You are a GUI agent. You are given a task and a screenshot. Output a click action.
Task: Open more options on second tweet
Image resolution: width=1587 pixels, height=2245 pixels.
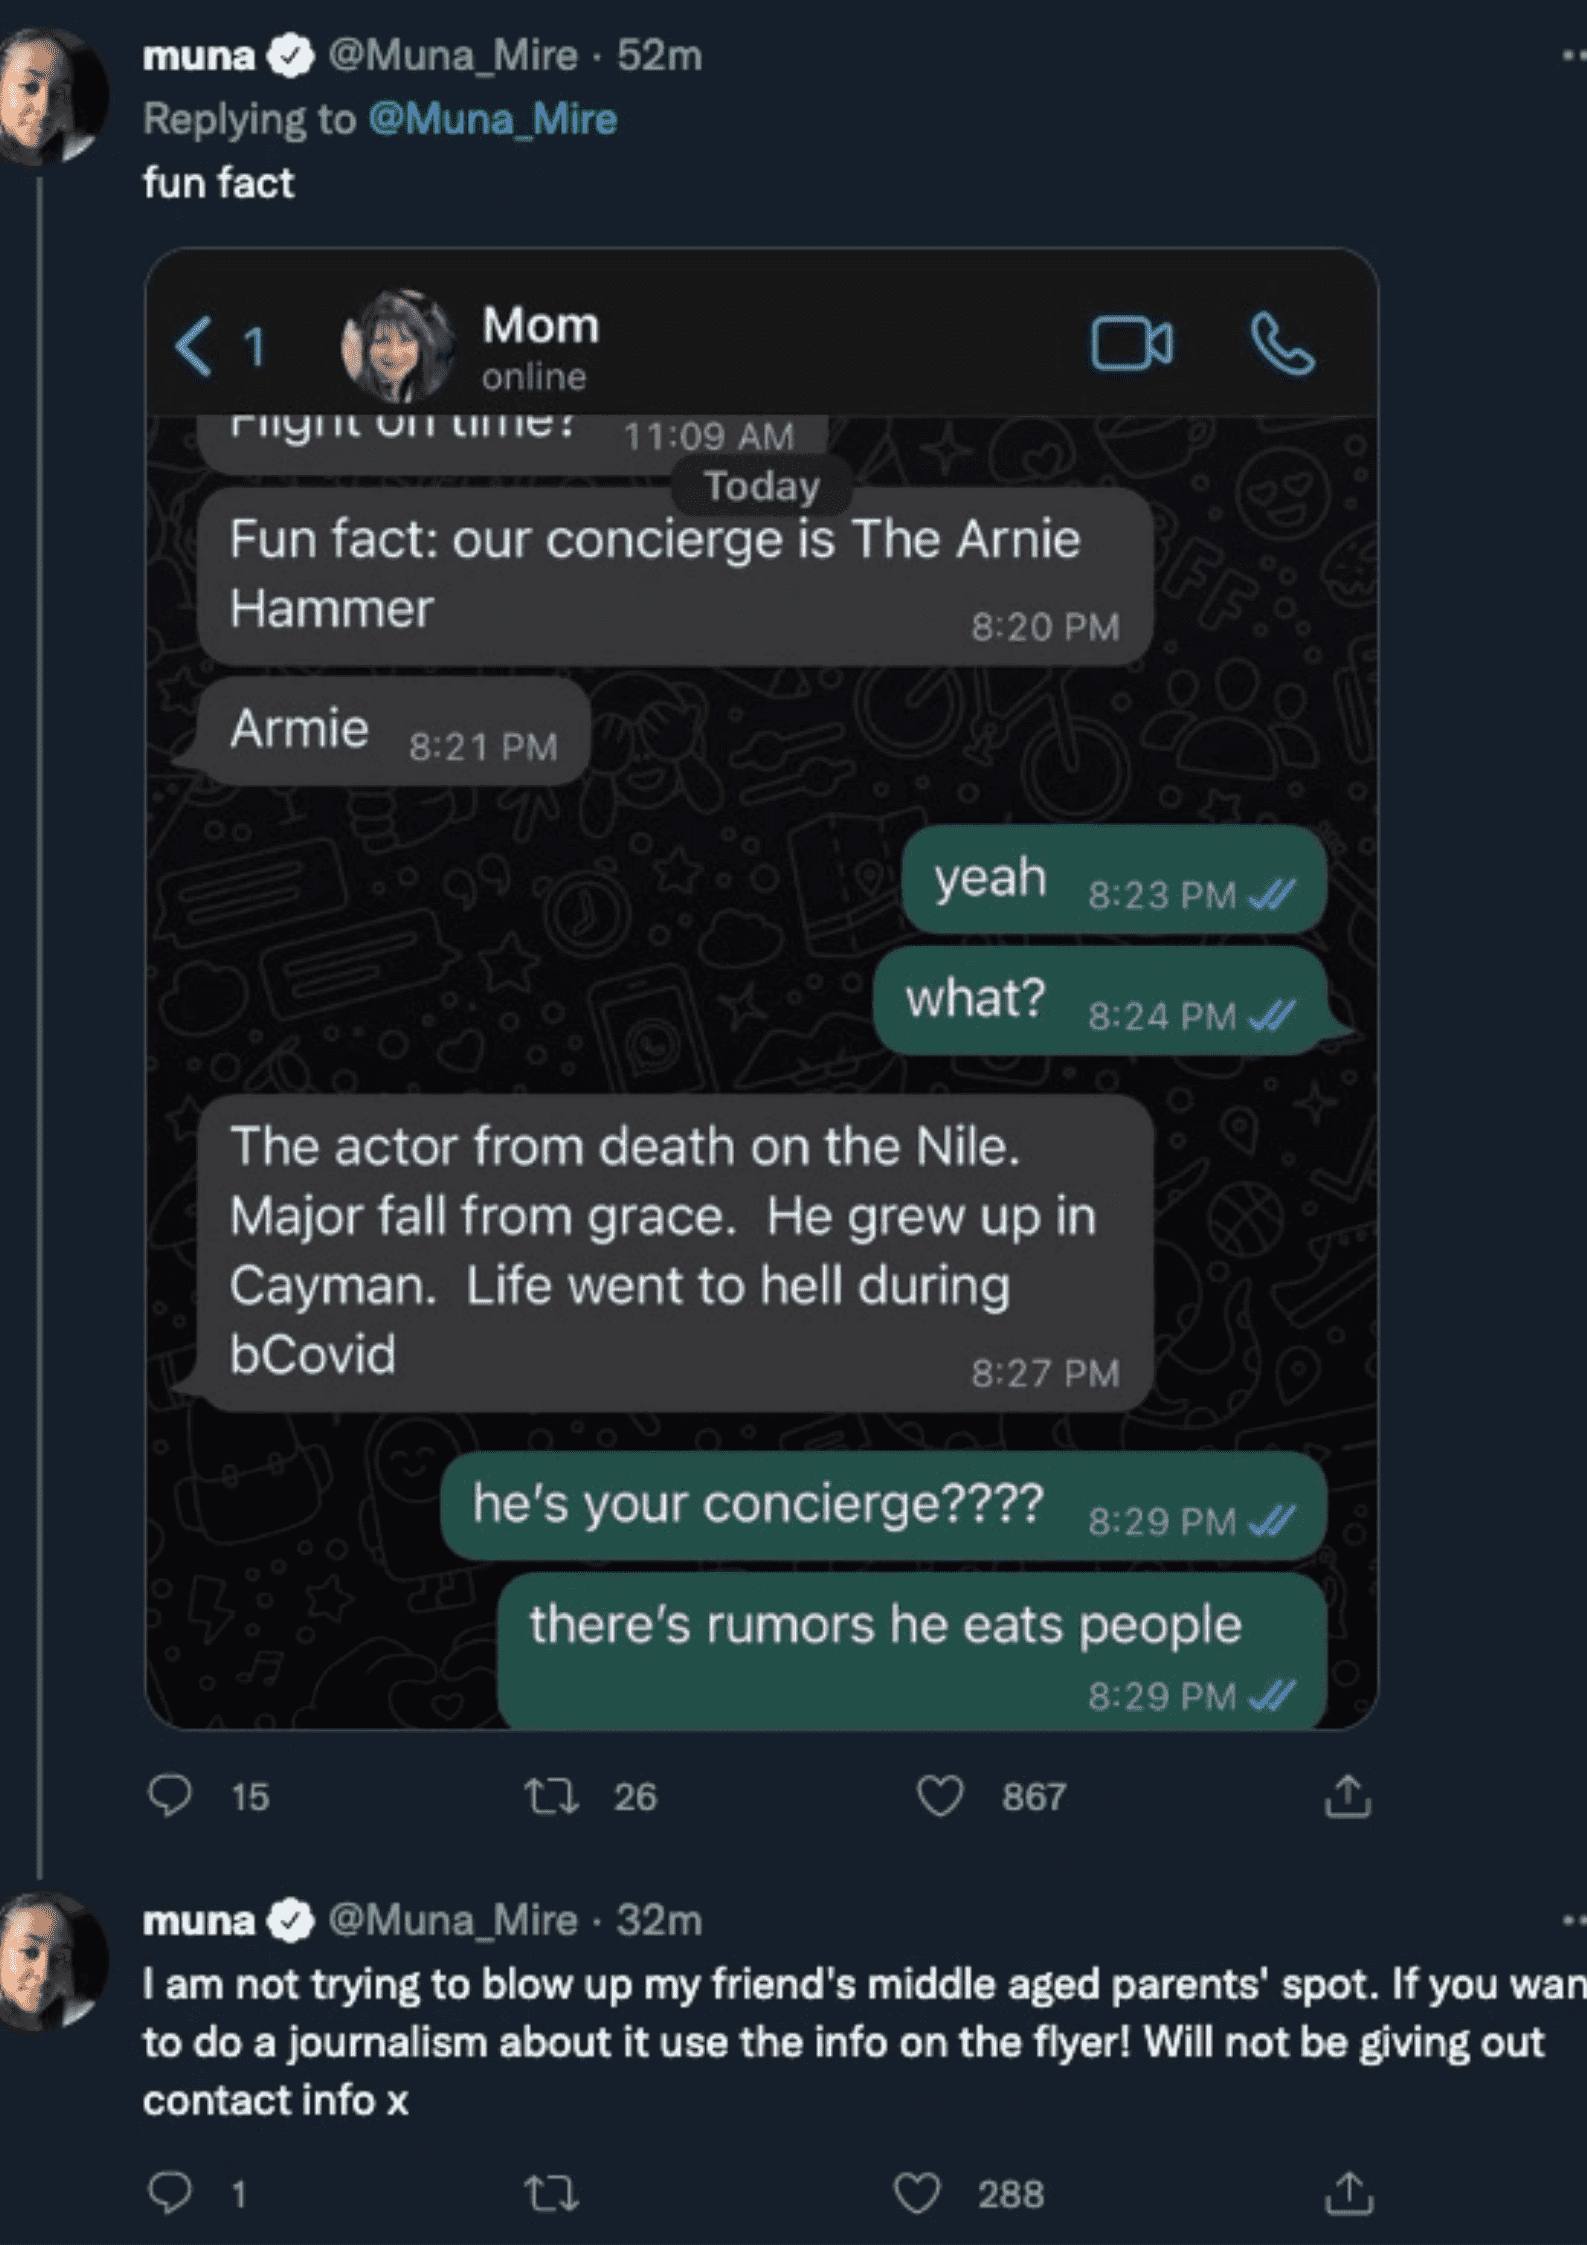click(1574, 1919)
